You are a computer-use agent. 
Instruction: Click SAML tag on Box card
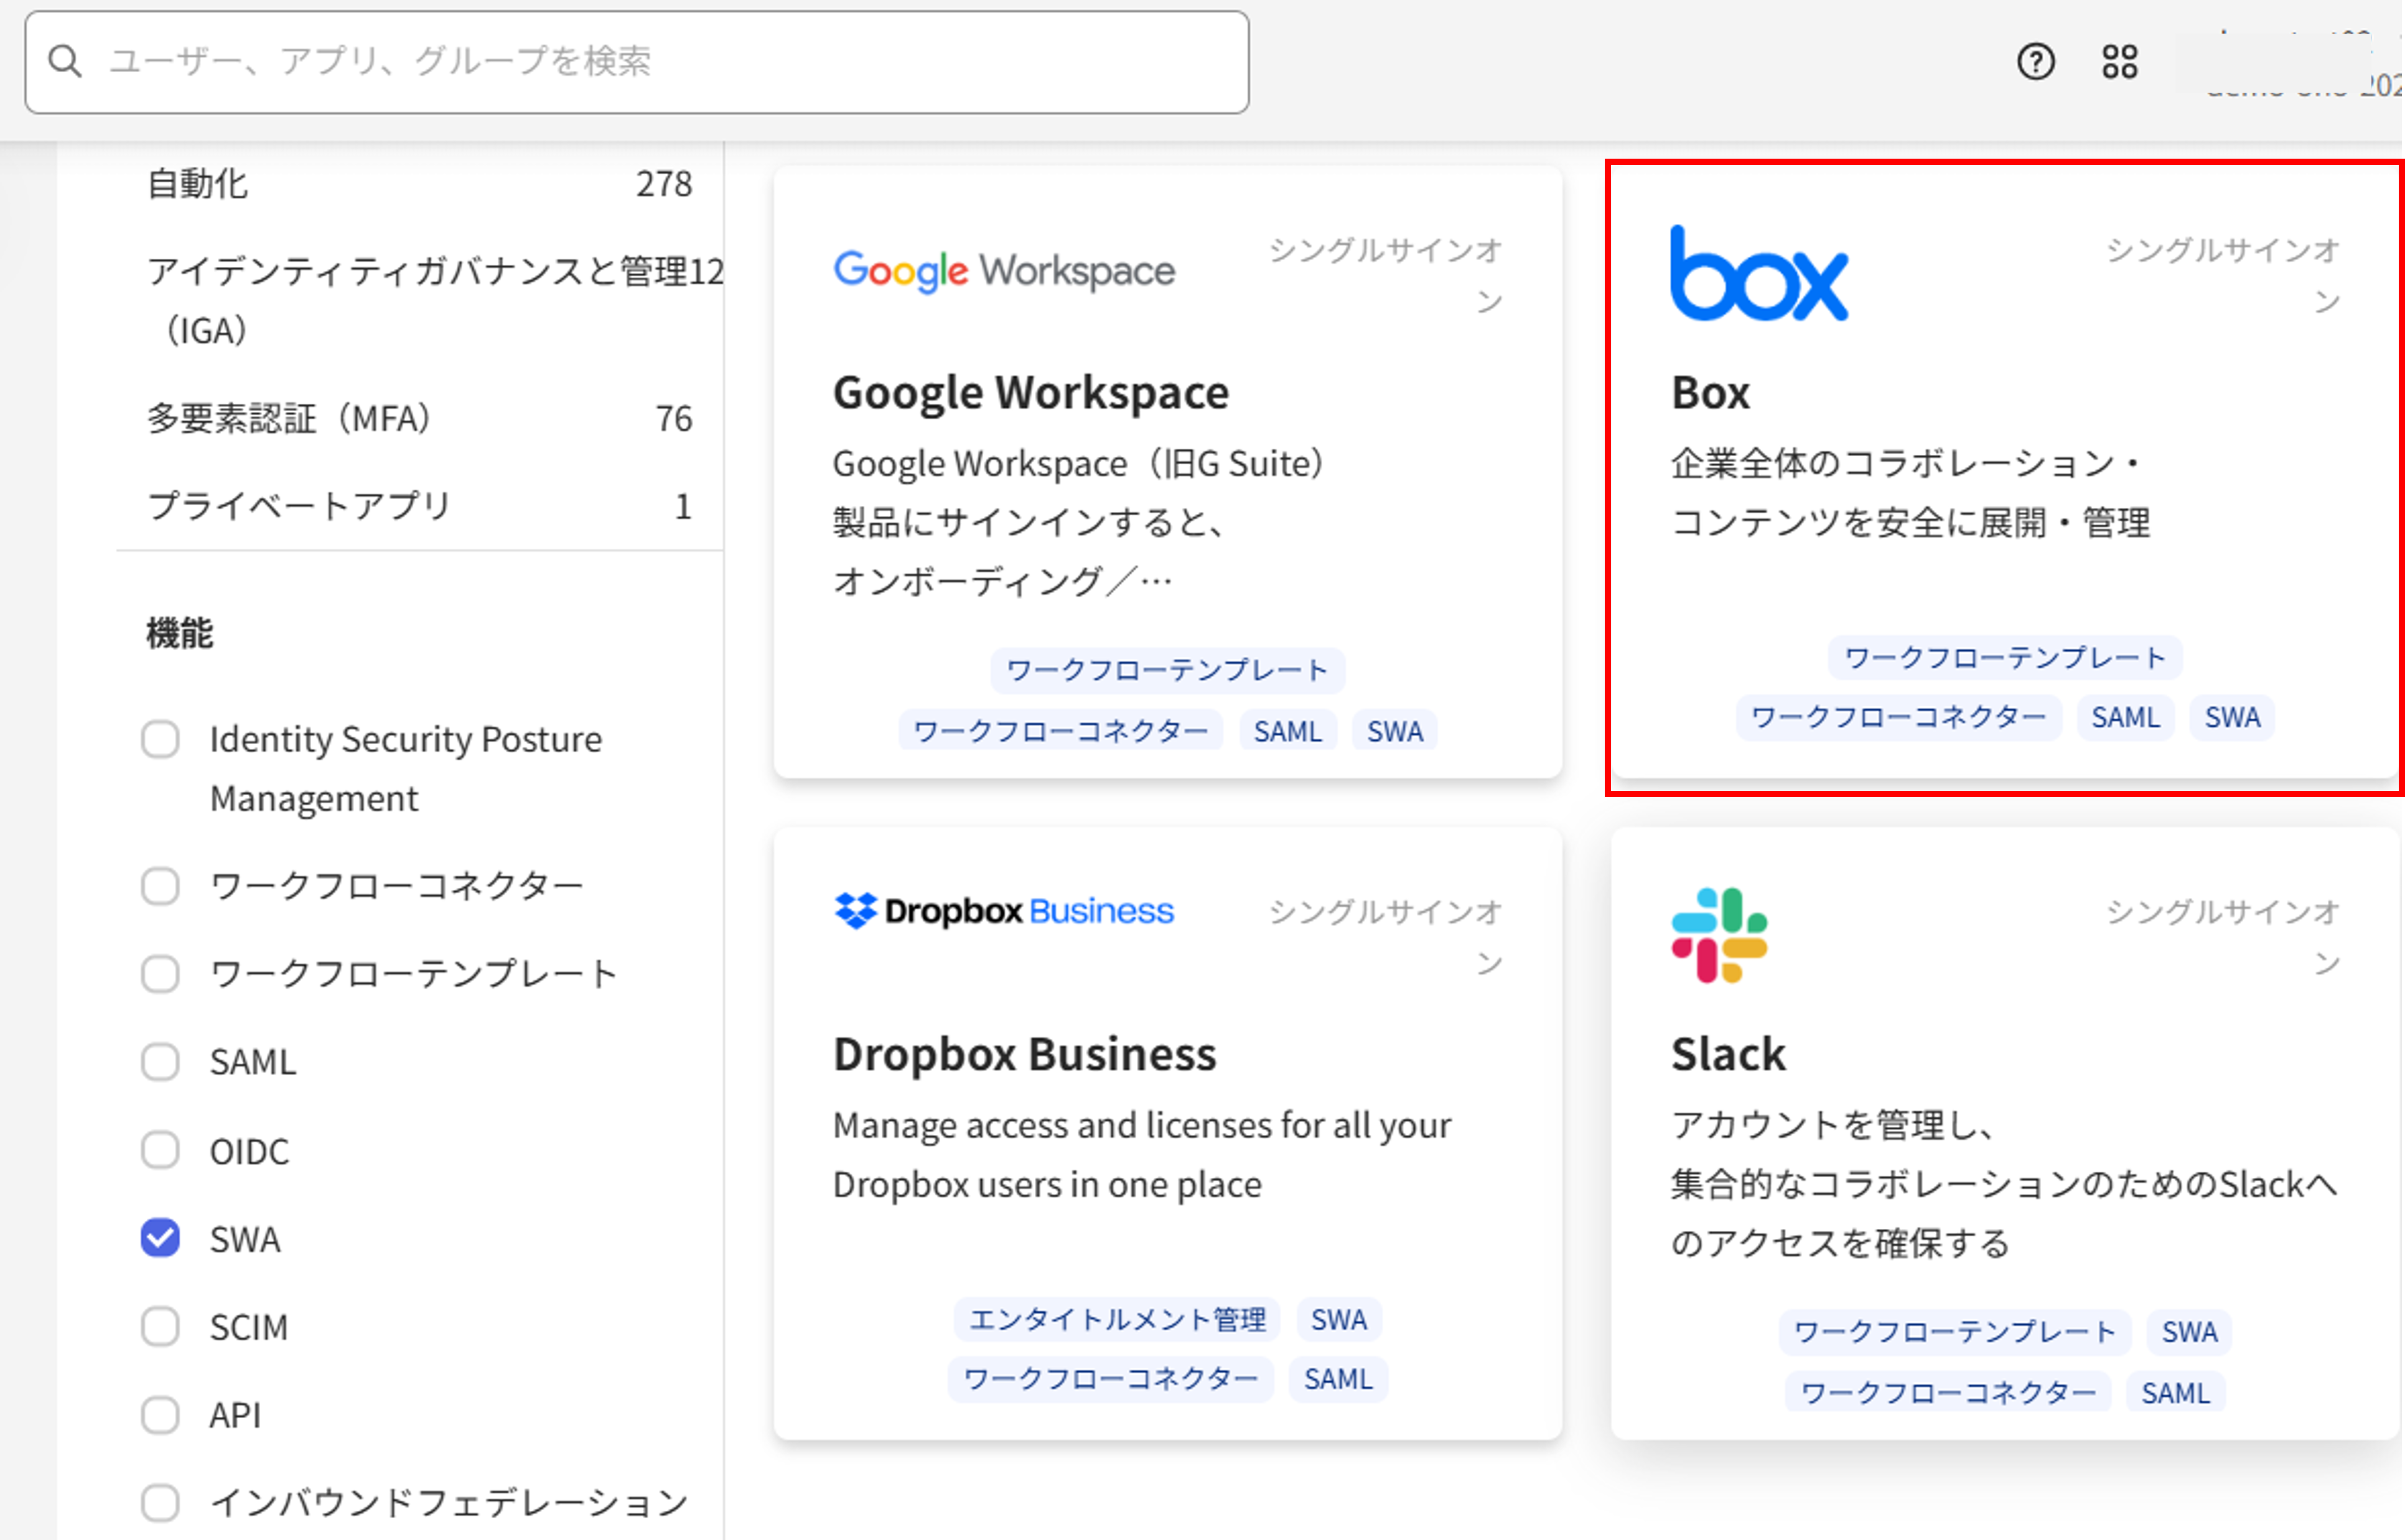(2125, 717)
